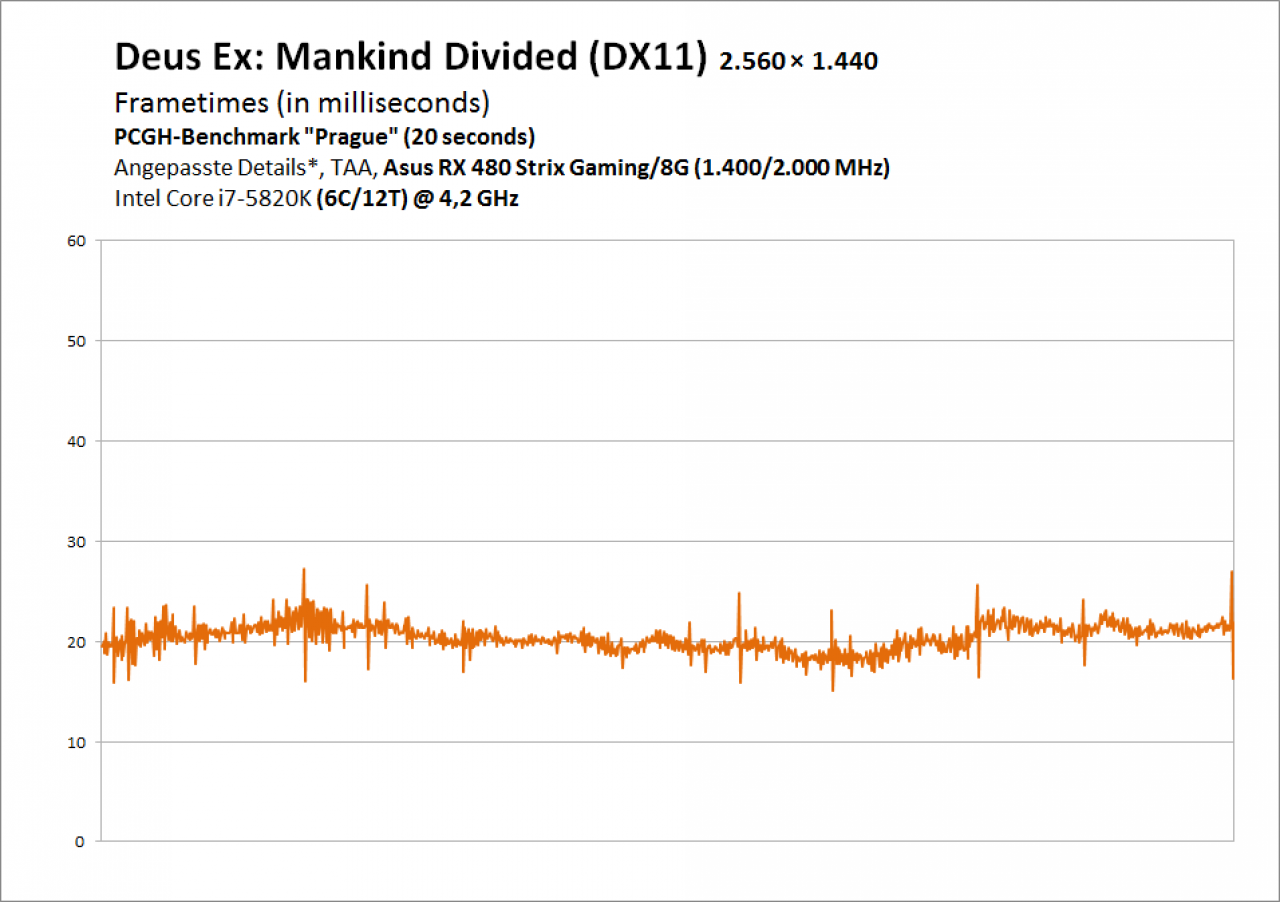Click the 'Angepasste Details*, TAA' text
The image size is (1280, 902).
pos(245,168)
